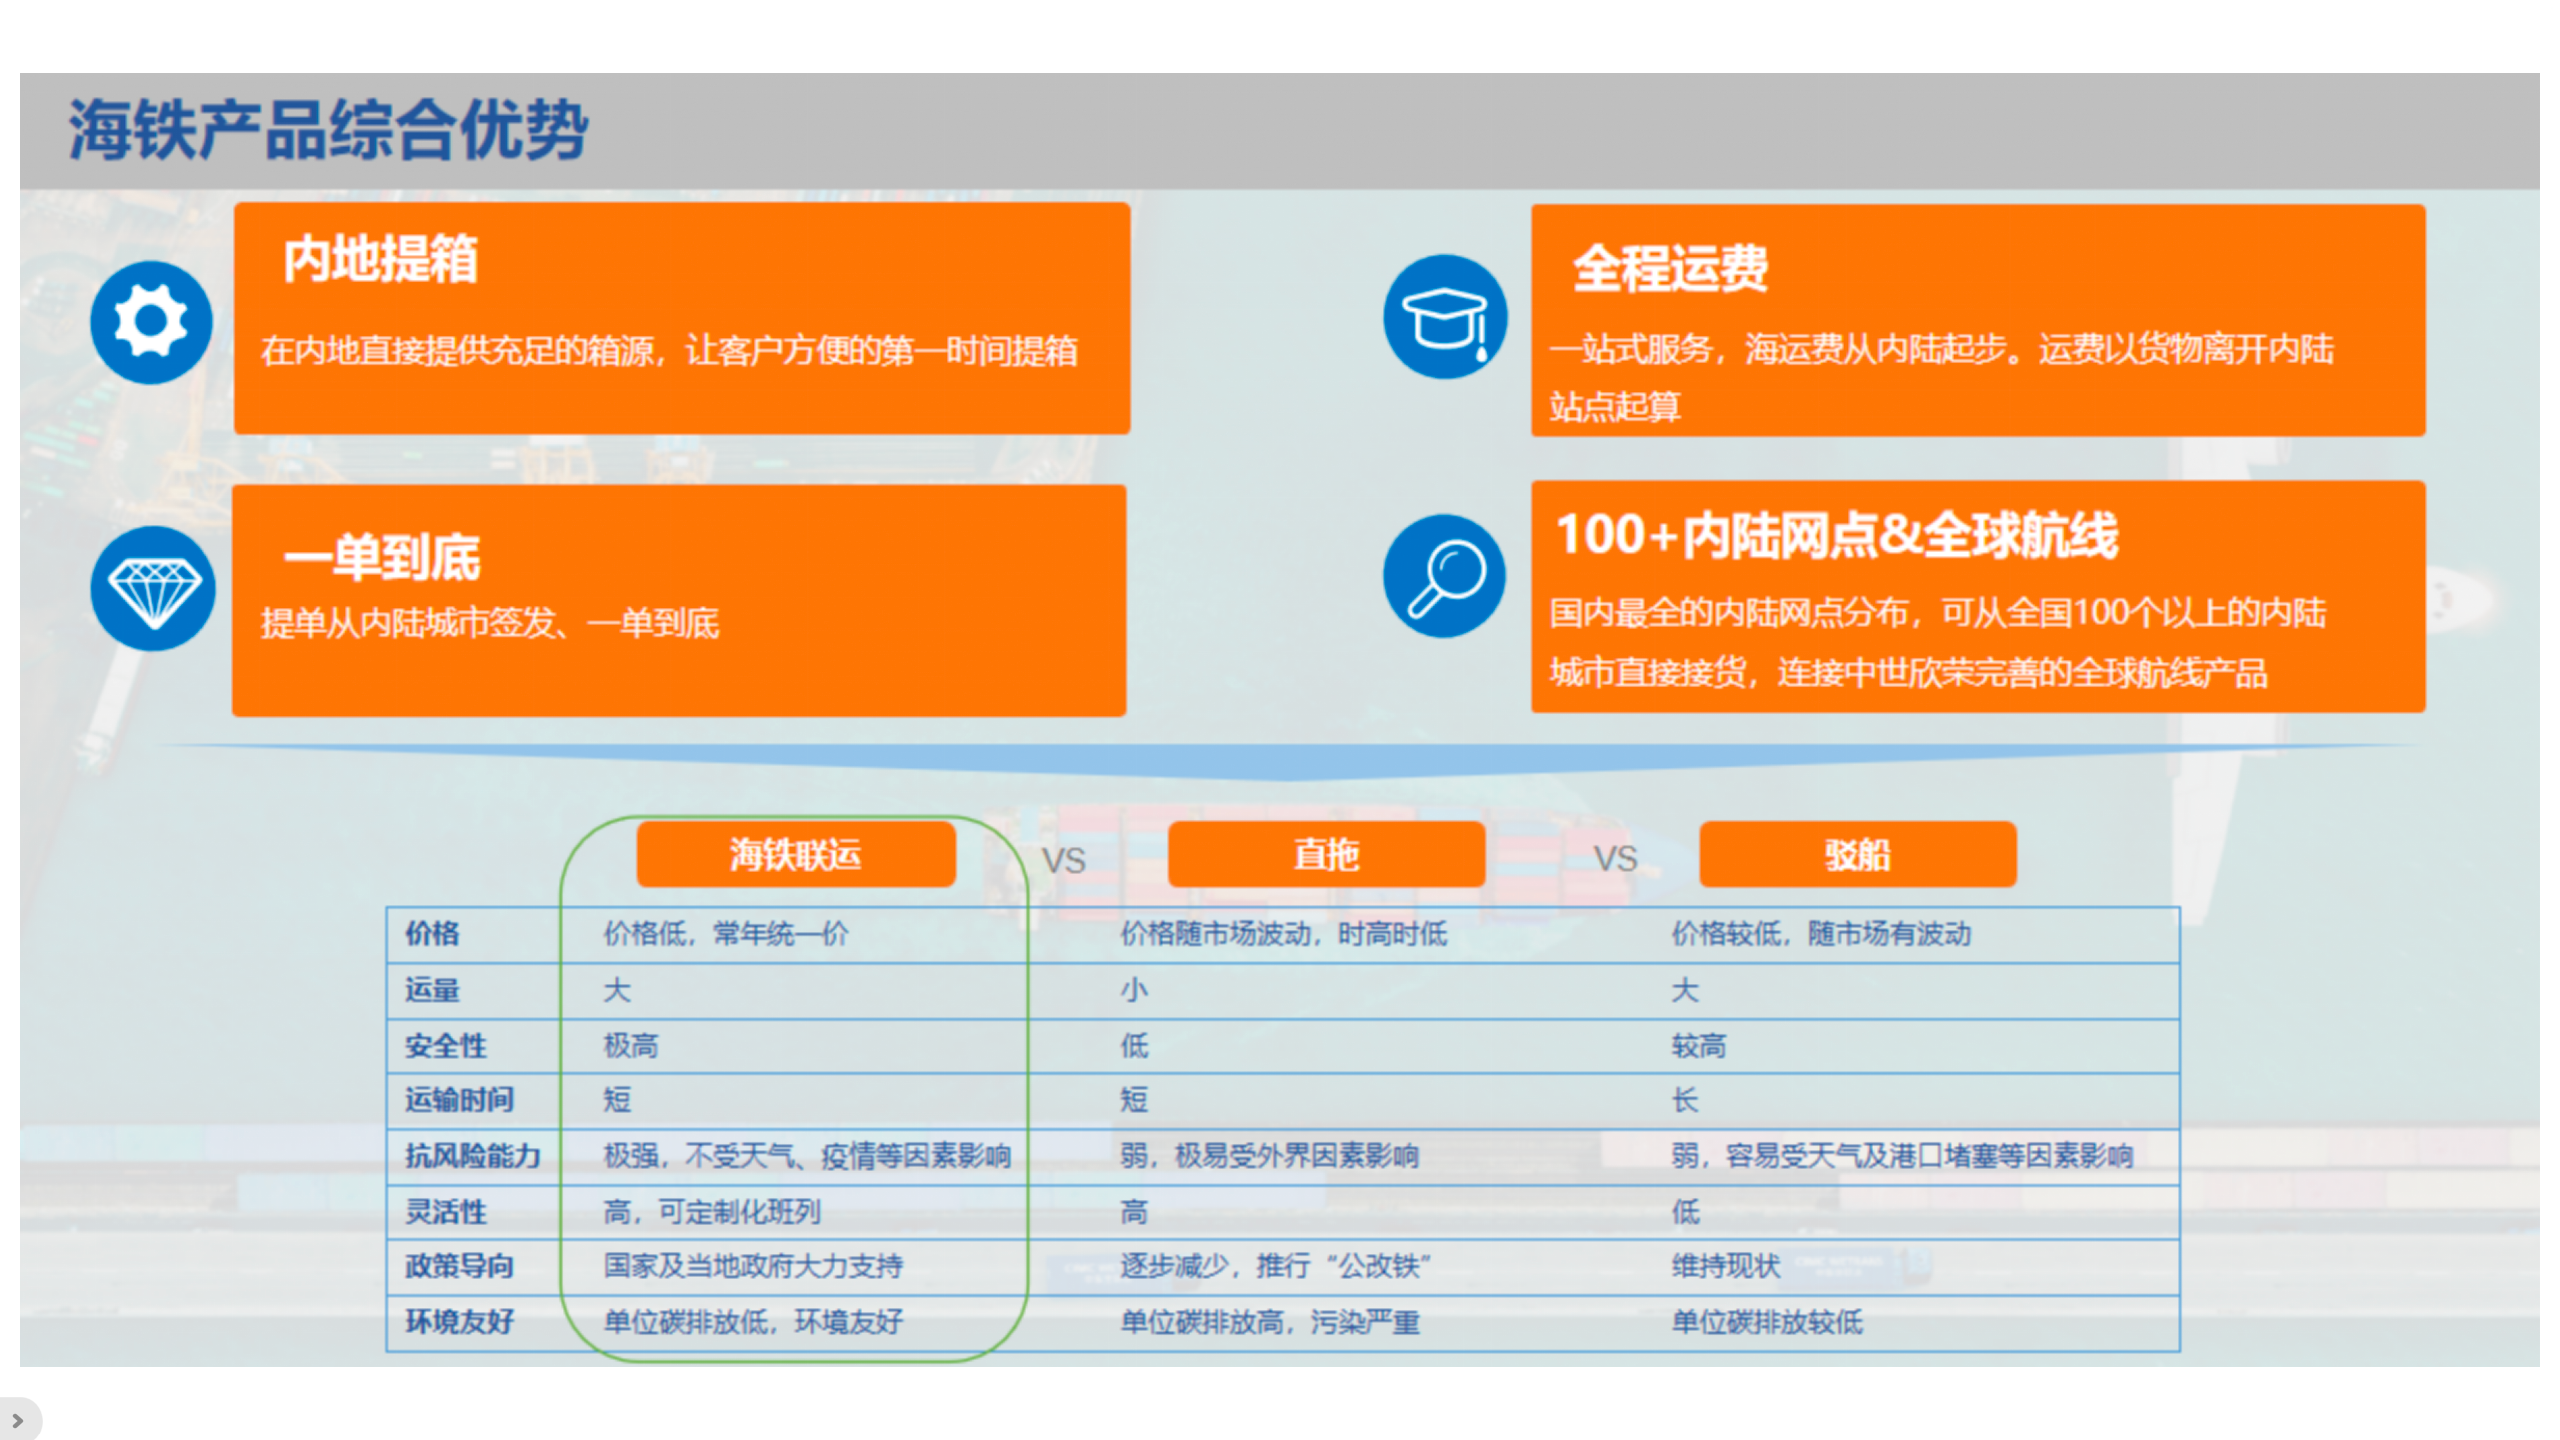This screenshot has height=1440, width=2560.
Task: Click the 100+内陆网点&全球航线 card heading
Action: [1836, 535]
